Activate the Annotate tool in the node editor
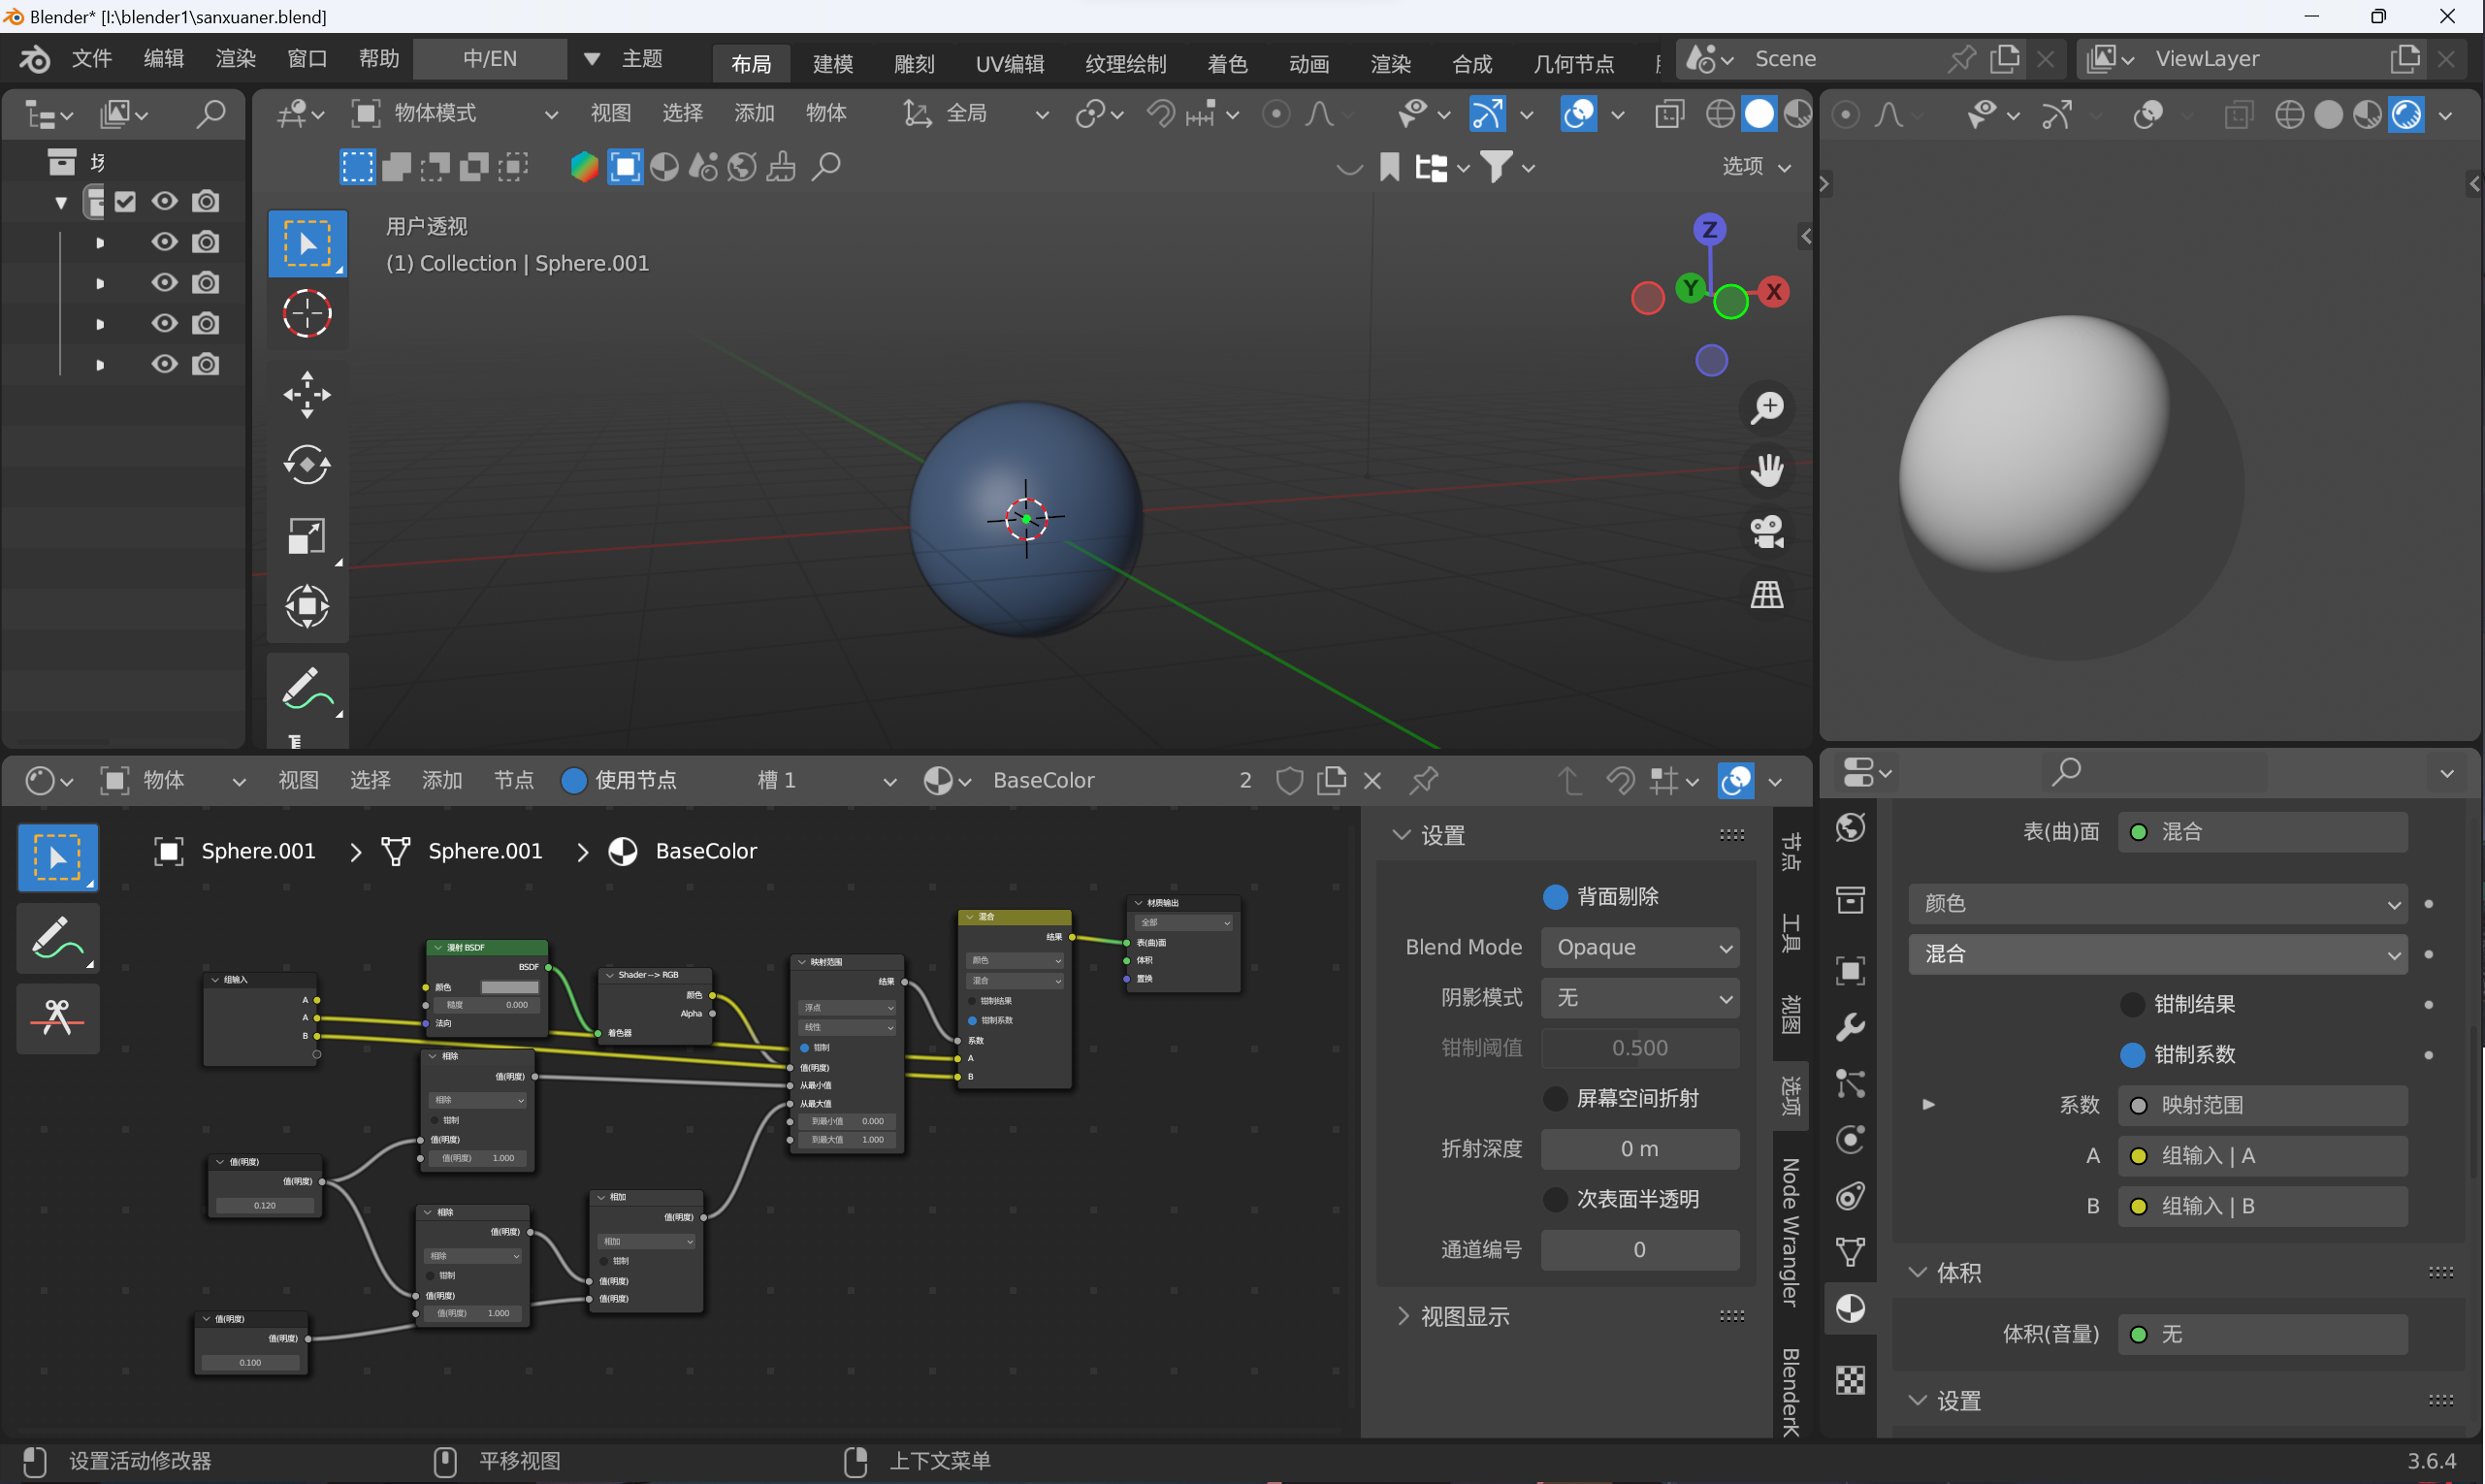 [58, 938]
